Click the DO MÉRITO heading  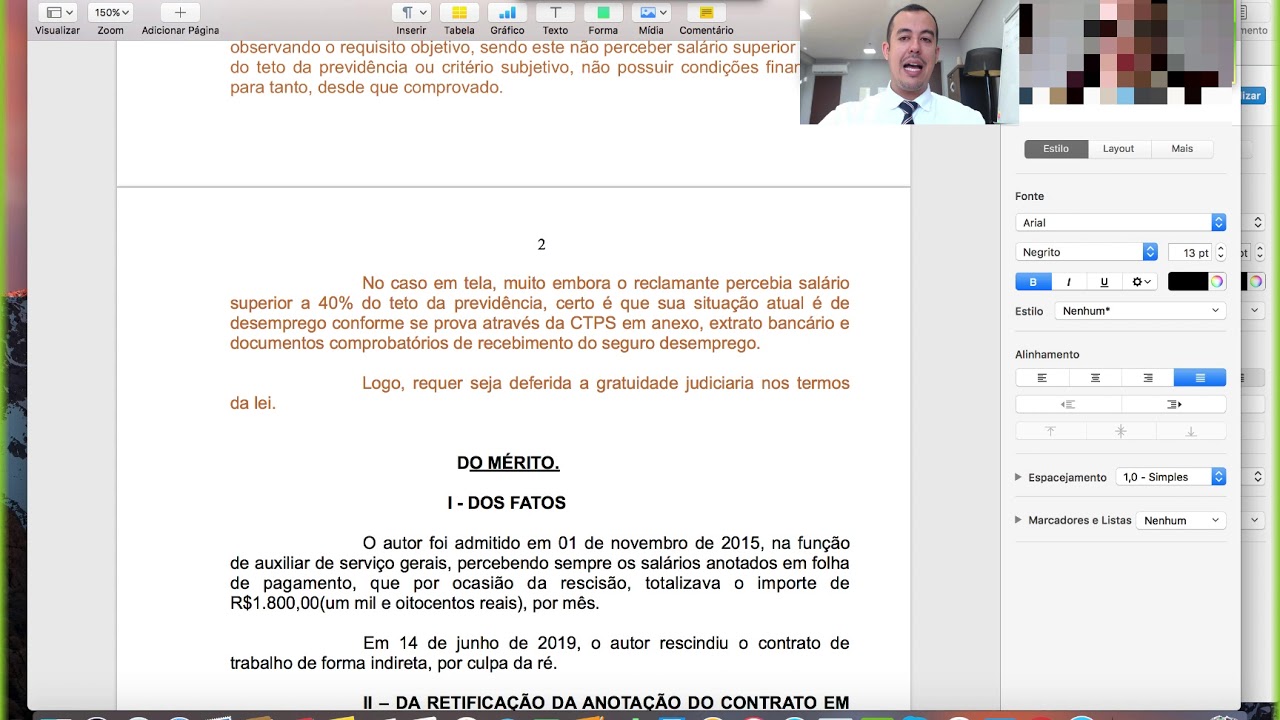click(508, 463)
